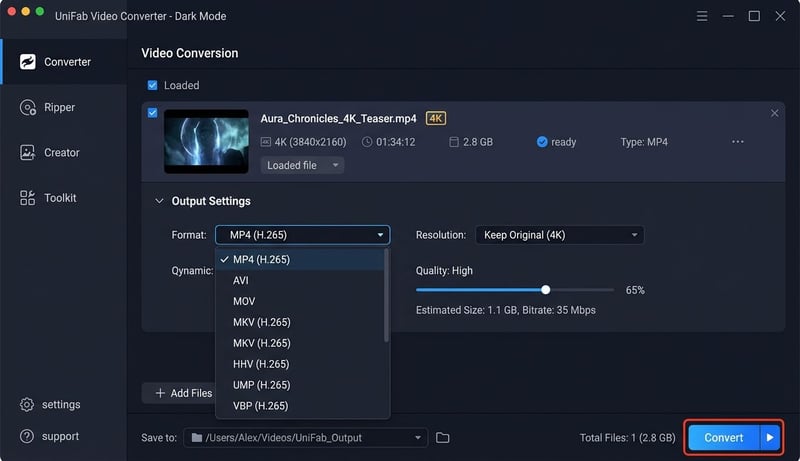Remove Aura_Chronicles file with X

coord(774,113)
